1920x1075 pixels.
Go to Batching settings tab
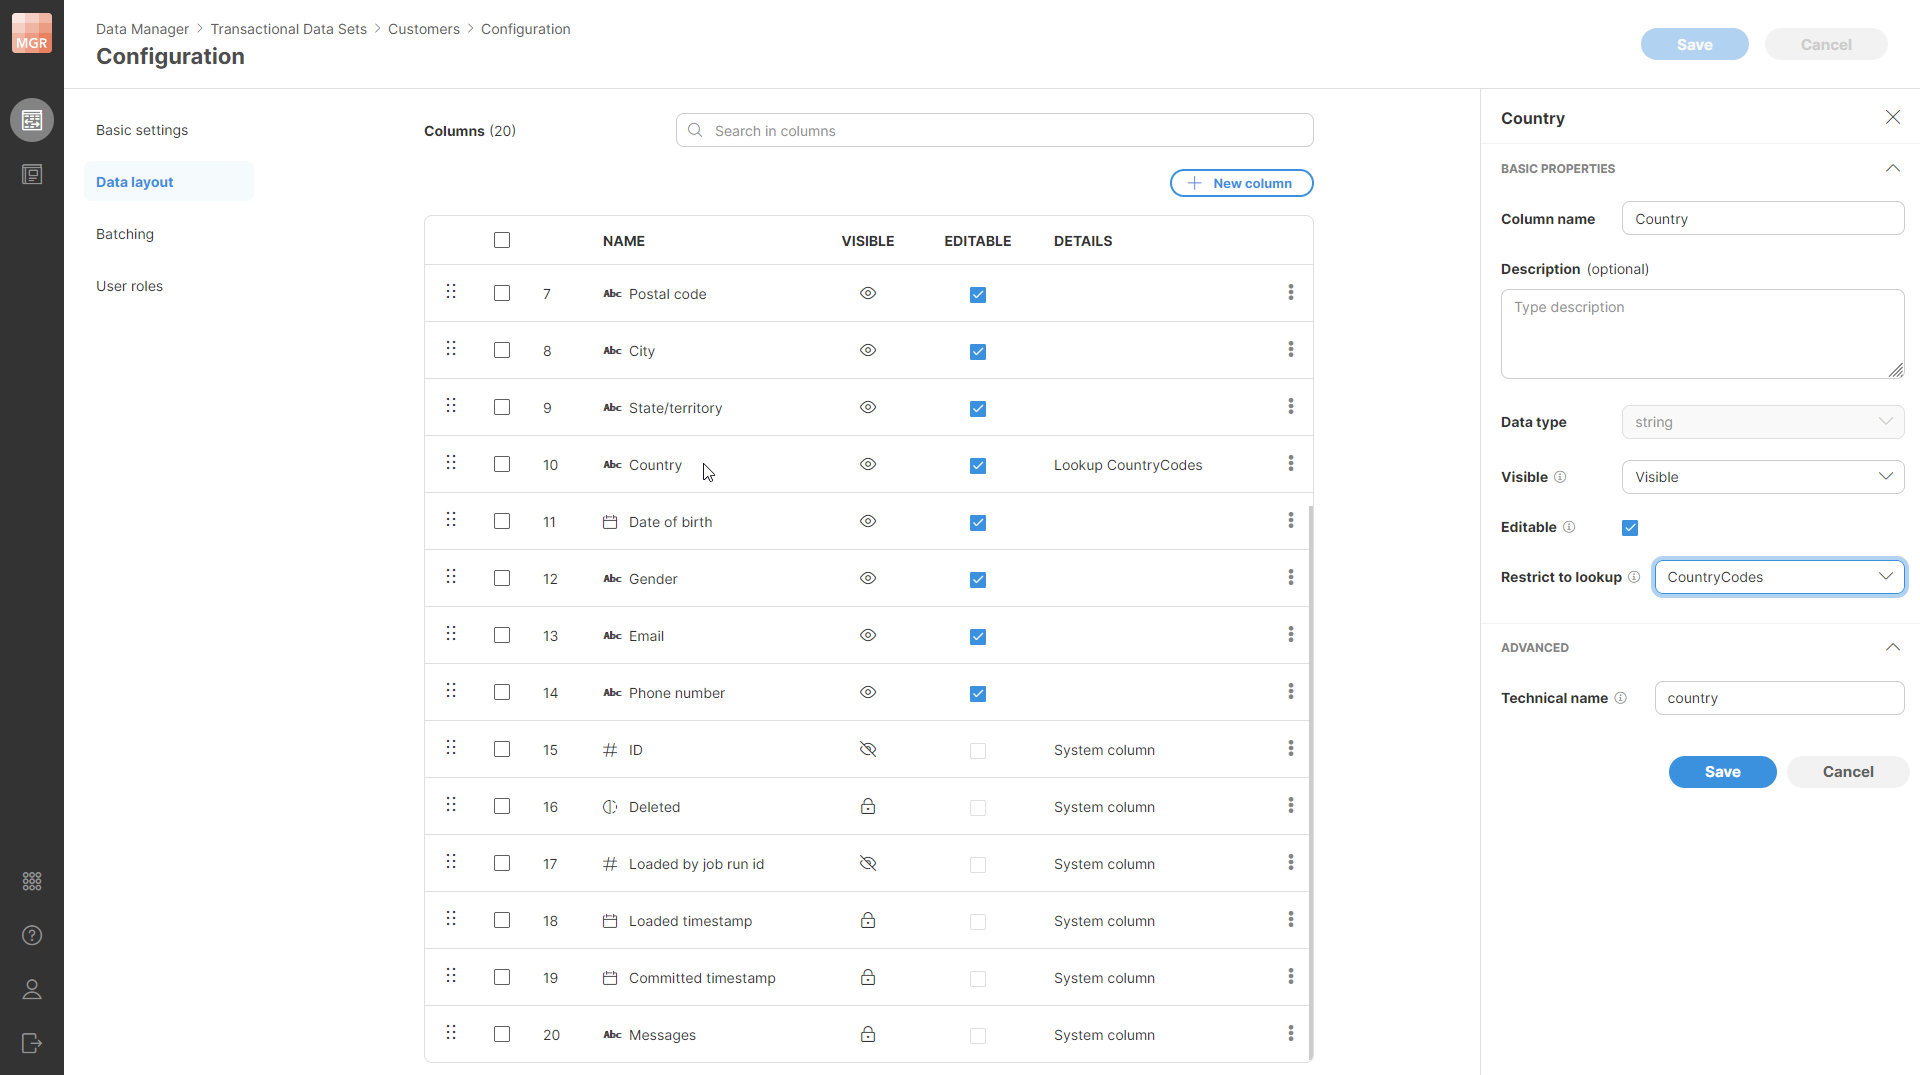(x=125, y=234)
